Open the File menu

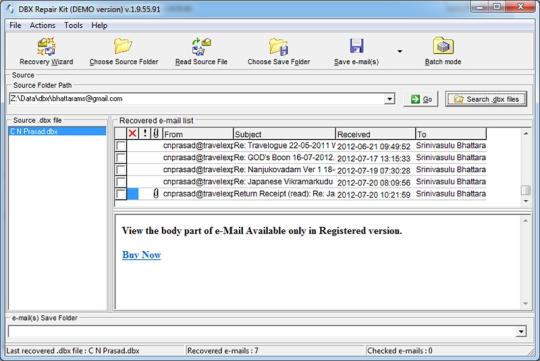pyautogui.click(x=15, y=25)
